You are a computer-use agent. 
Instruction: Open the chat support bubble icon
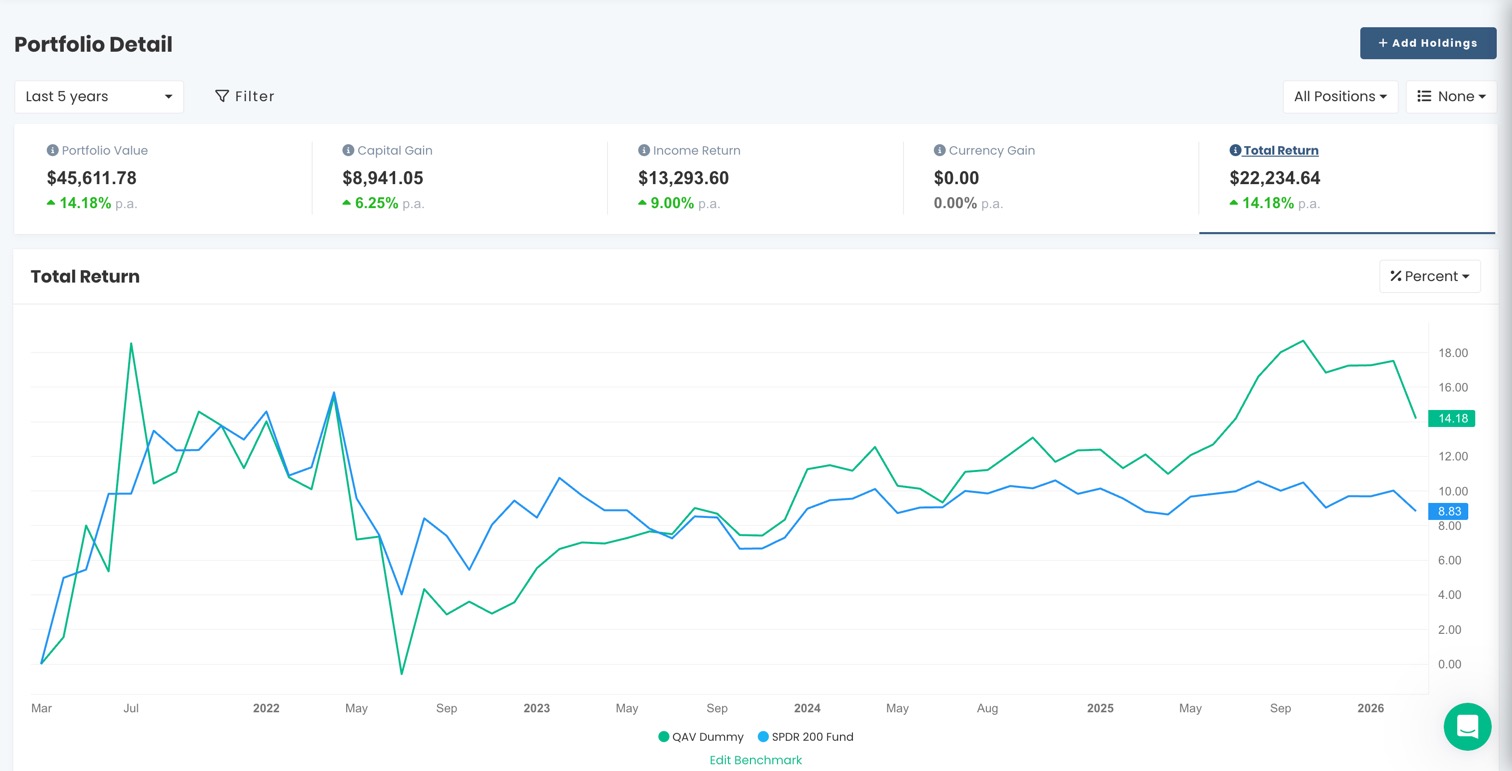(1467, 727)
